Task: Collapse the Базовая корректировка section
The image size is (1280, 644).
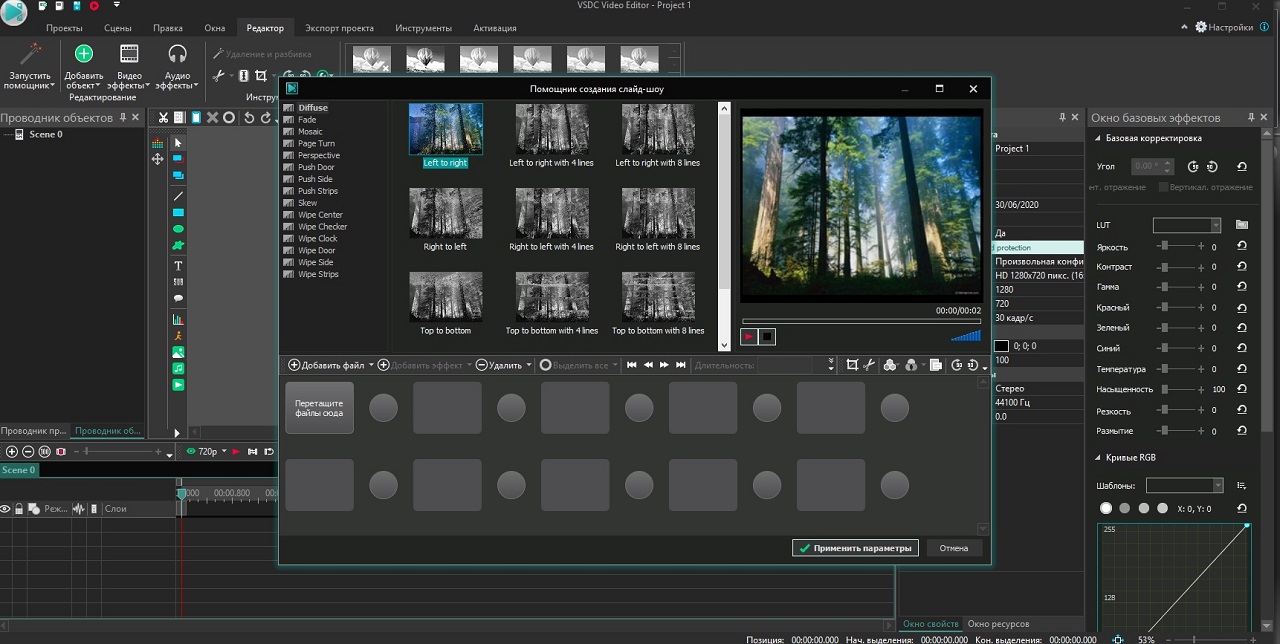Action: (x=1098, y=138)
